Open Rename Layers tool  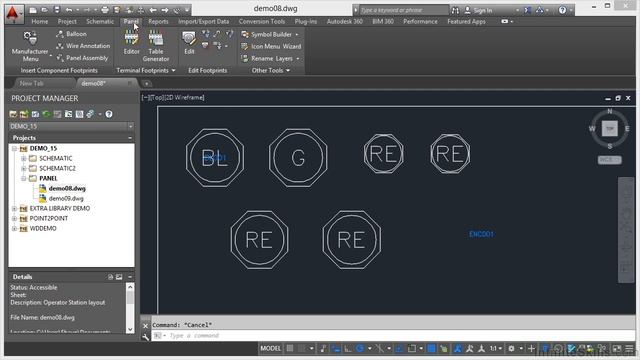tap(267, 59)
